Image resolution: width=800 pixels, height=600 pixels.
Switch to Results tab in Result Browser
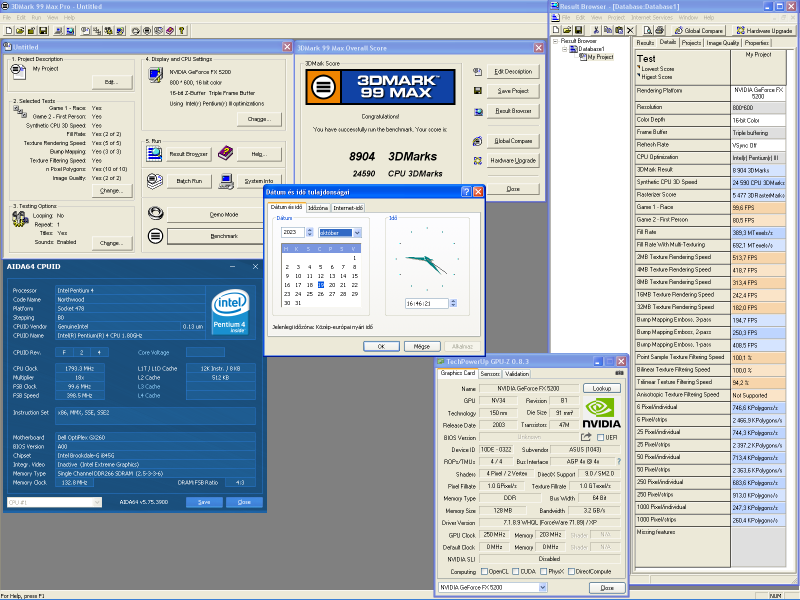click(x=645, y=43)
